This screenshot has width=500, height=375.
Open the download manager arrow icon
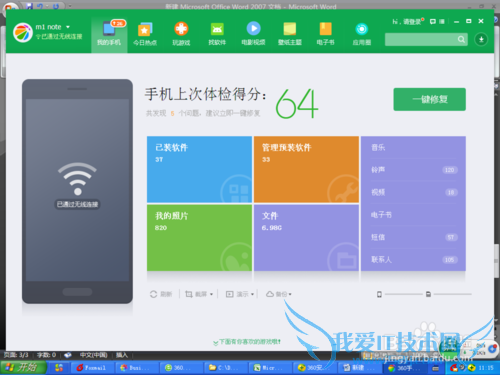[481, 39]
